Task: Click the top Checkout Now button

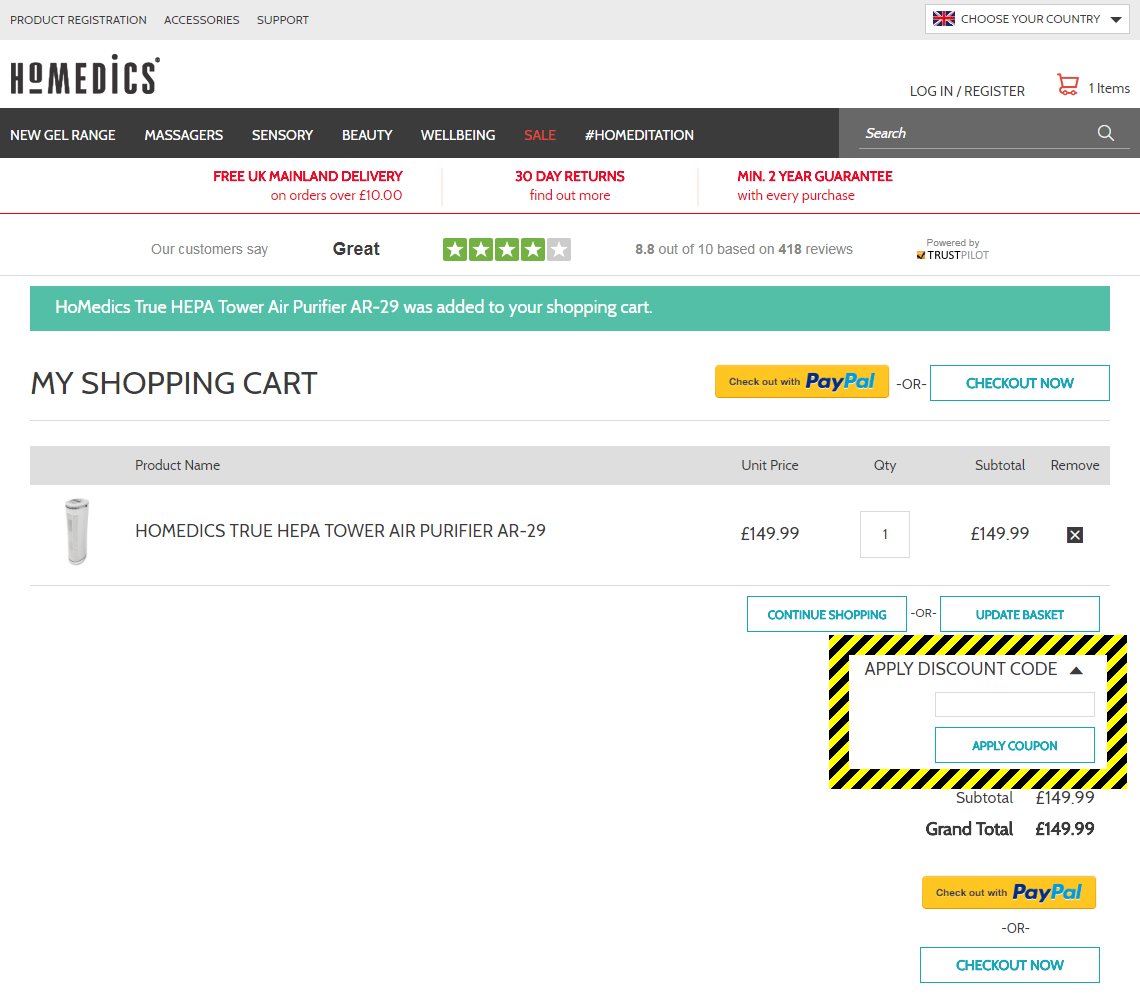Action: point(1019,383)
